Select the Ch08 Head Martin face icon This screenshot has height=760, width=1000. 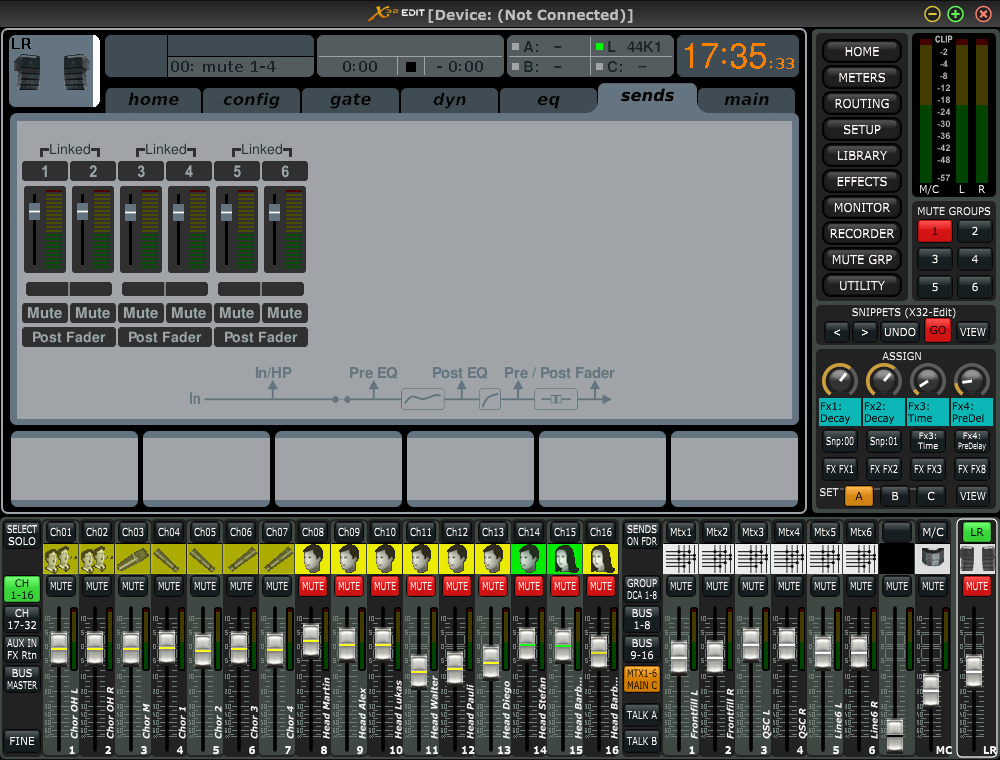coord(312,559)
